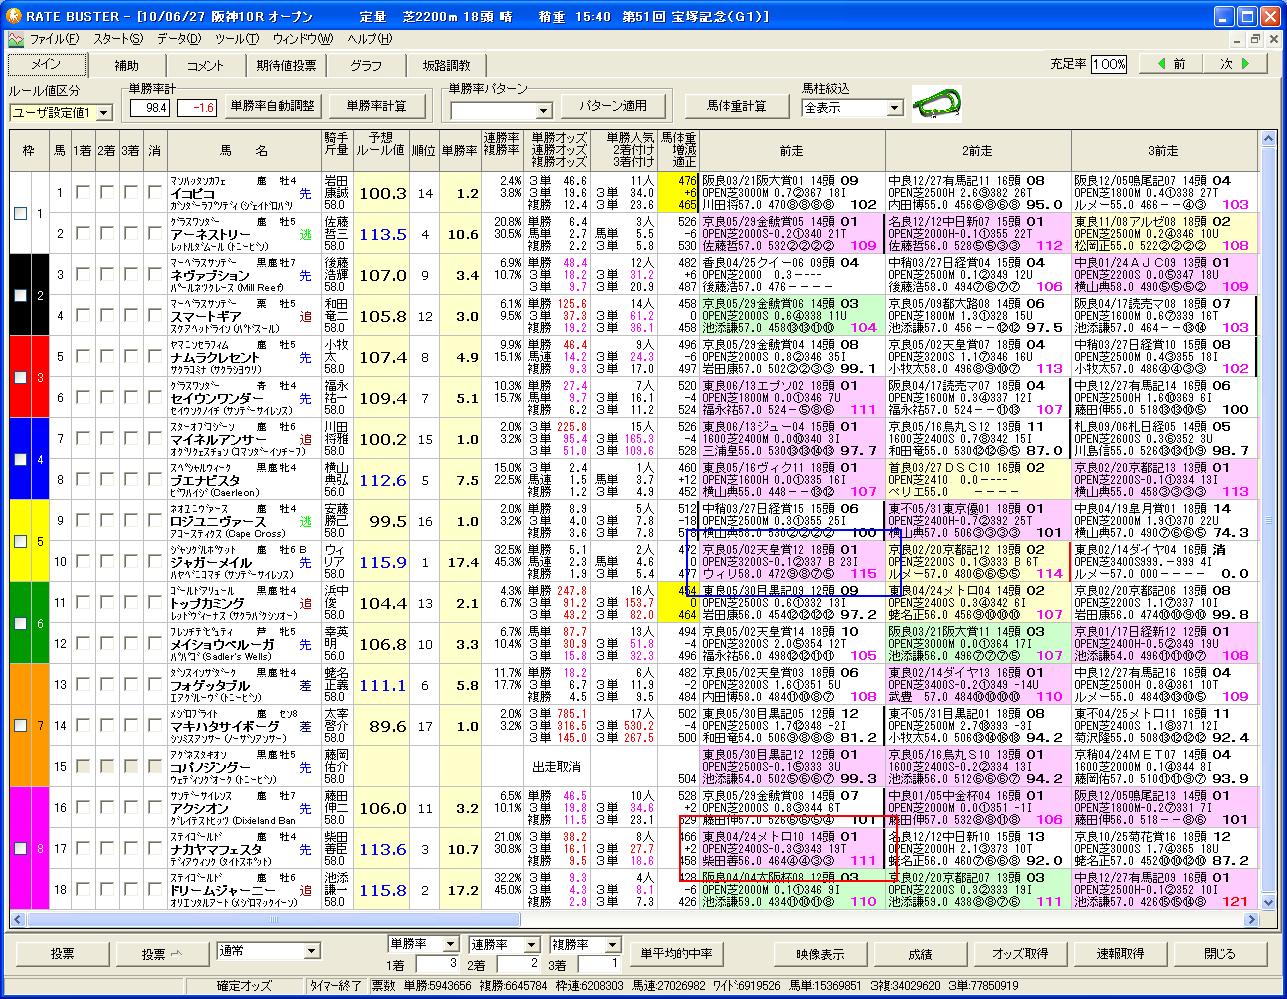1287x999 pixels.
Task: Open the ウィンドウ menu
Action: 302,39
